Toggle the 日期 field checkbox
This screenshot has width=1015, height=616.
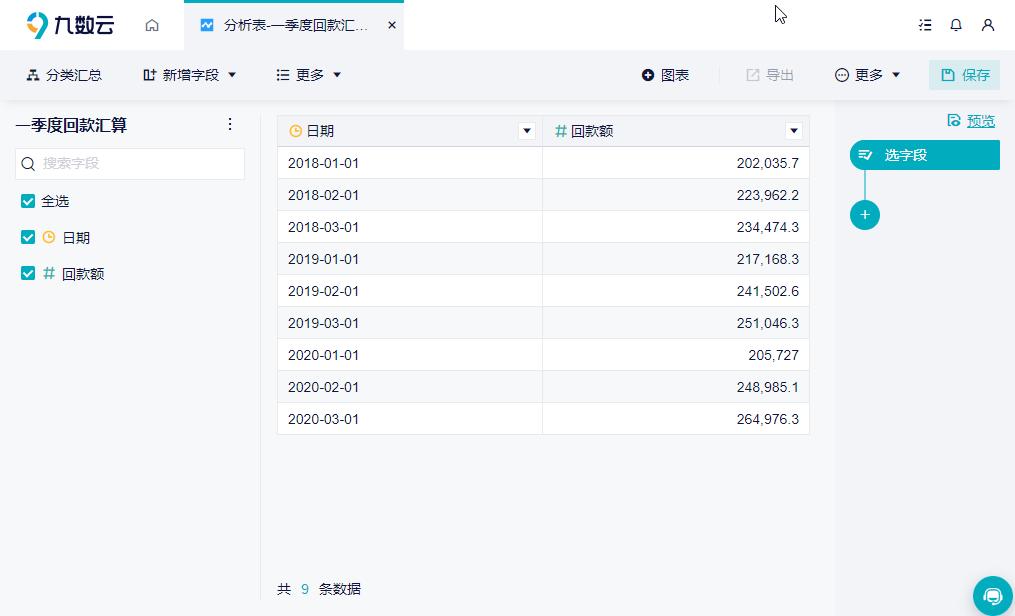click(28, 237)
